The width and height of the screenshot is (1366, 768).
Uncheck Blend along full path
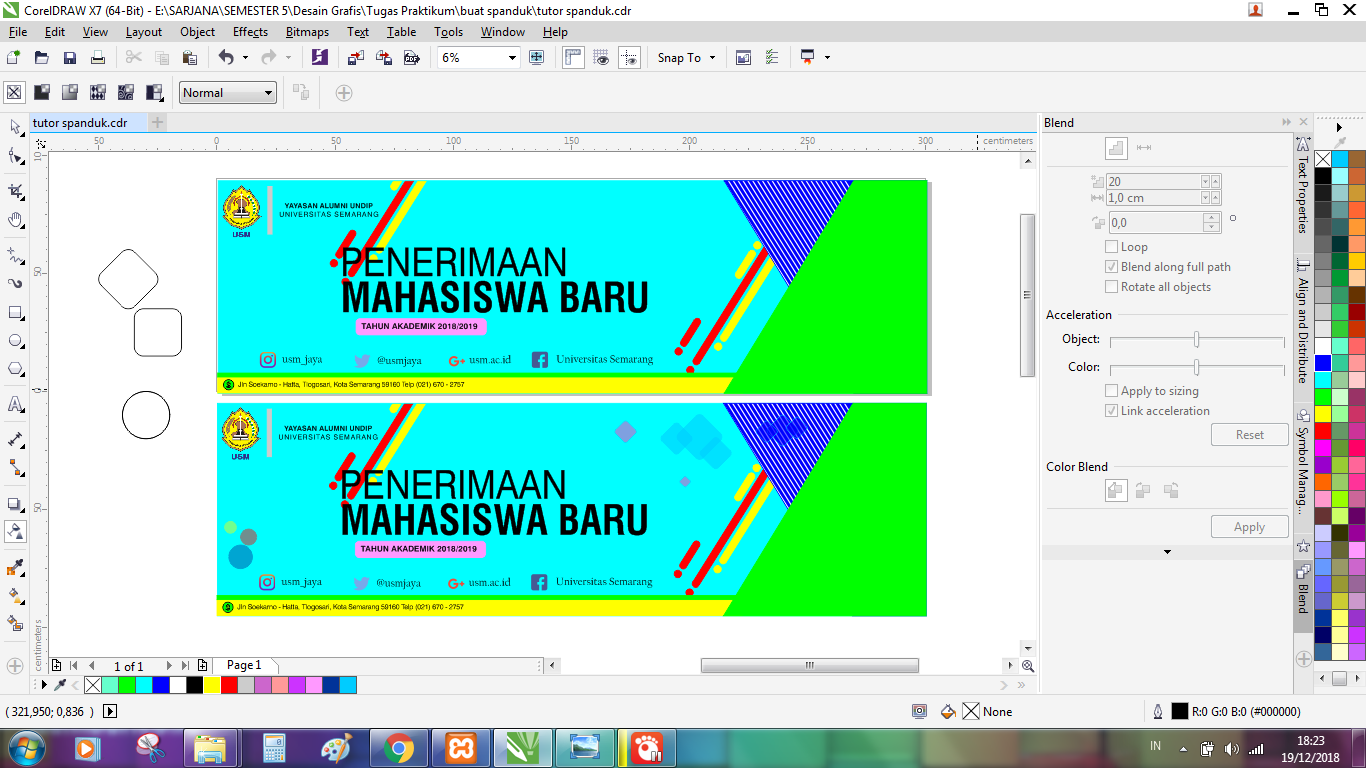(1113, 266)
